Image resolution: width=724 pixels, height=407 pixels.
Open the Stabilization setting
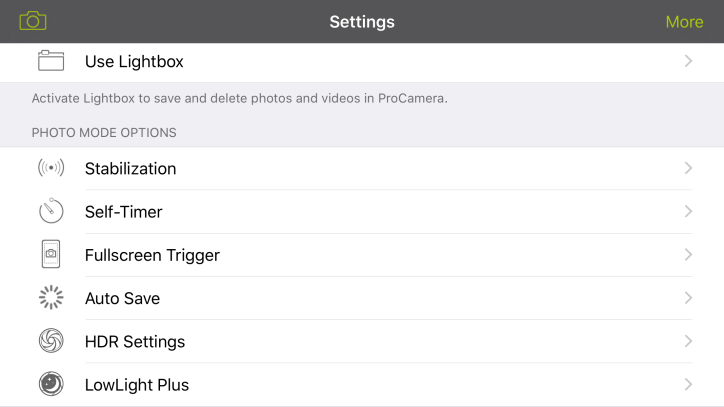pos(130,169)
